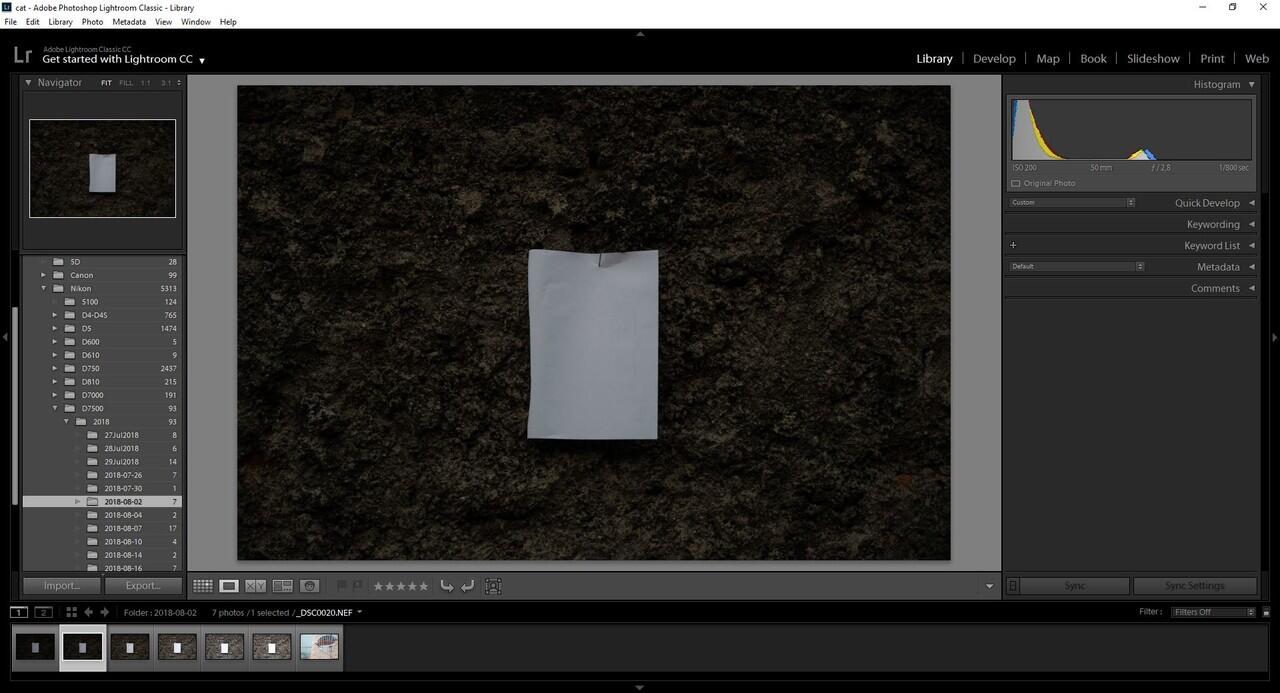Select the last filmstrip thumbnail
1280x693 pixels.
click(x=319, y=648)
